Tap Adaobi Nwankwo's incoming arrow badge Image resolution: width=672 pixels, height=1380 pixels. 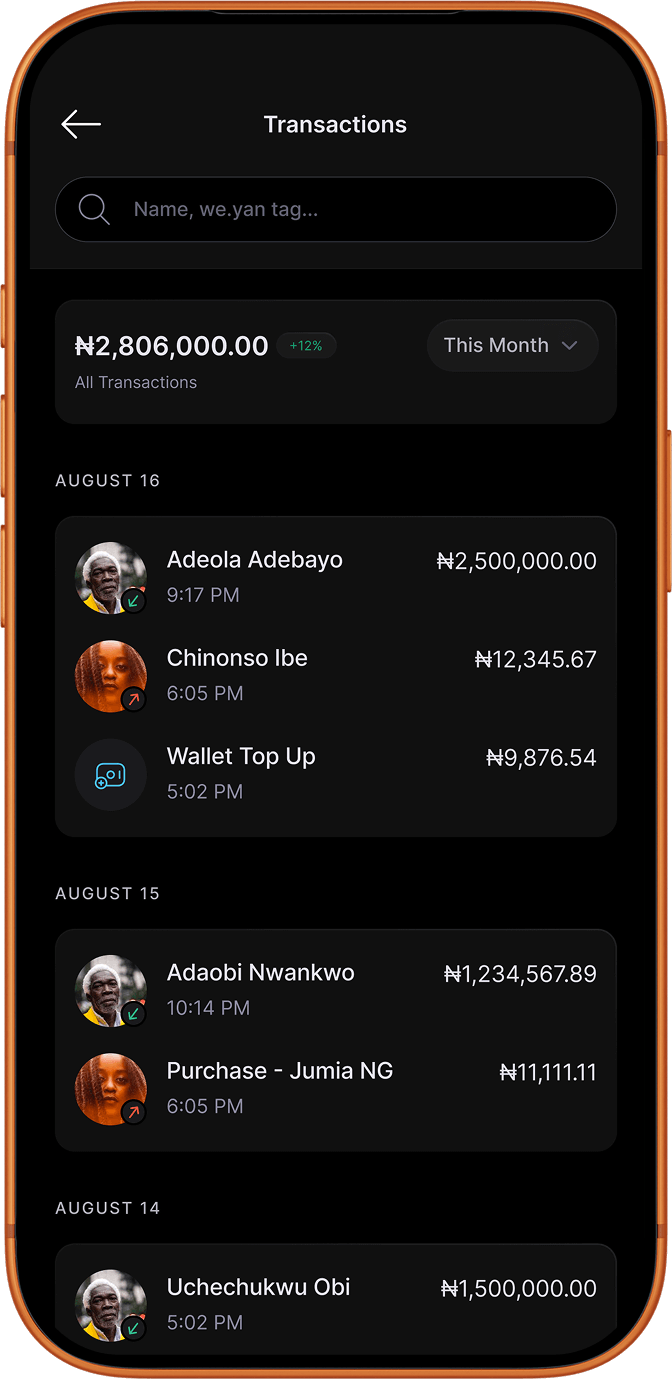coord(134,1014)
